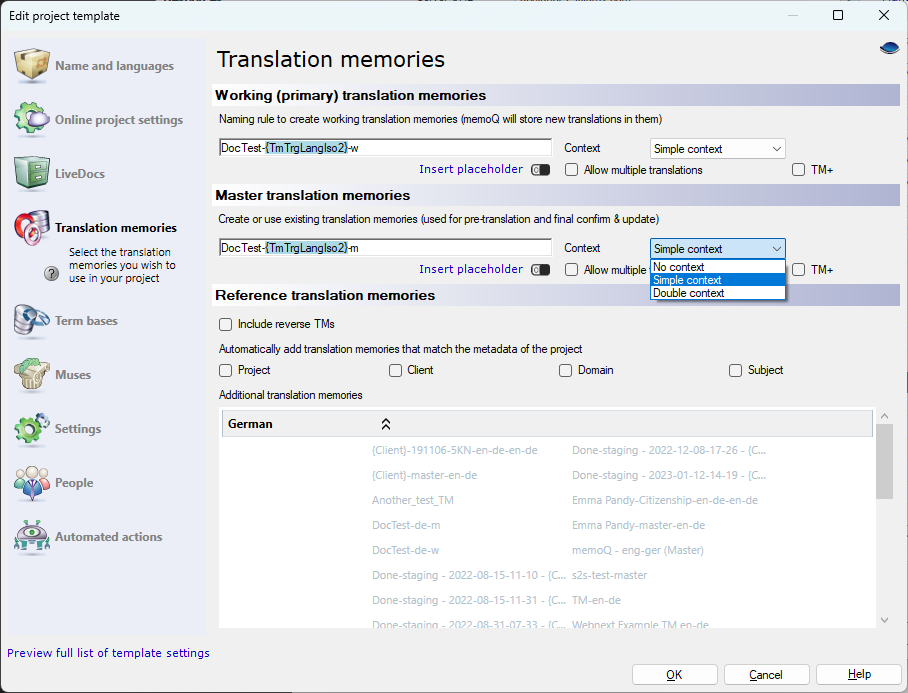Click the Term bases sidebar icon
908x693 pixels.
pos(32,321)
